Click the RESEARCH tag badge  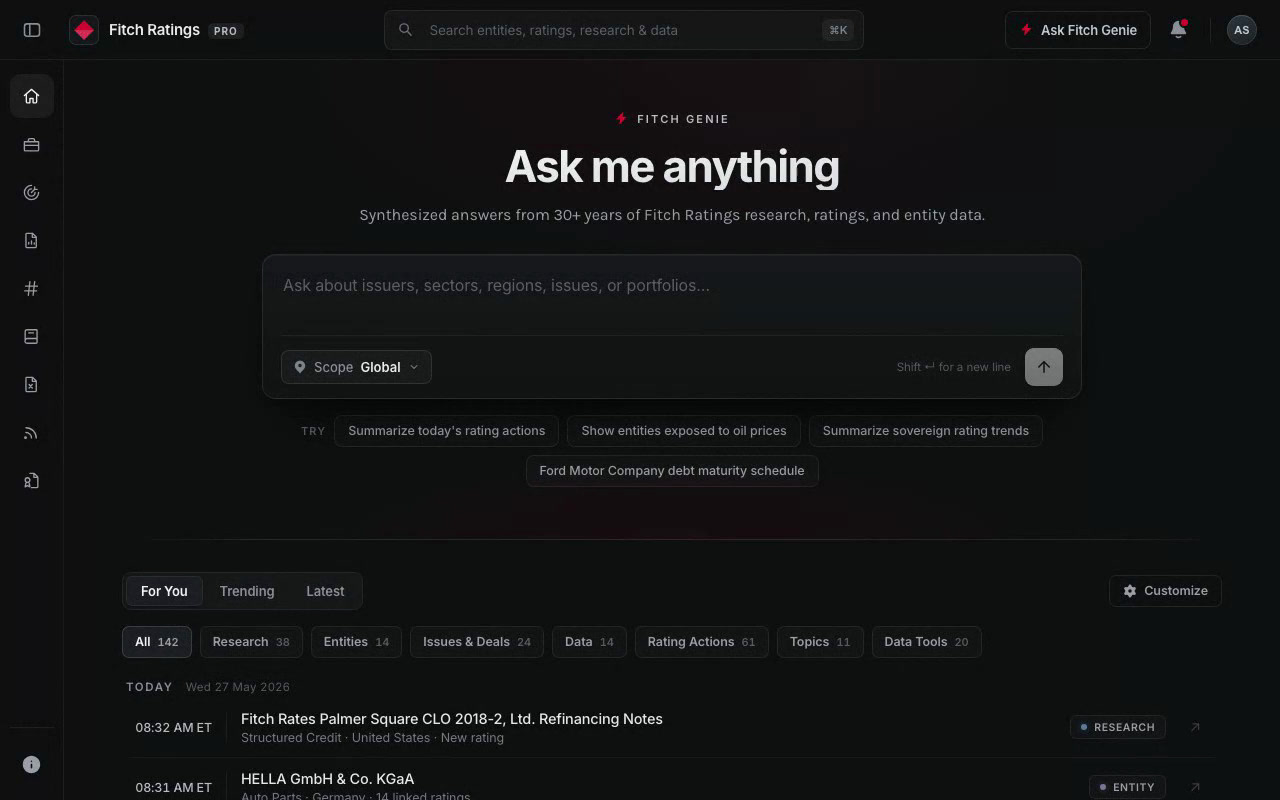pos(1118,727)
